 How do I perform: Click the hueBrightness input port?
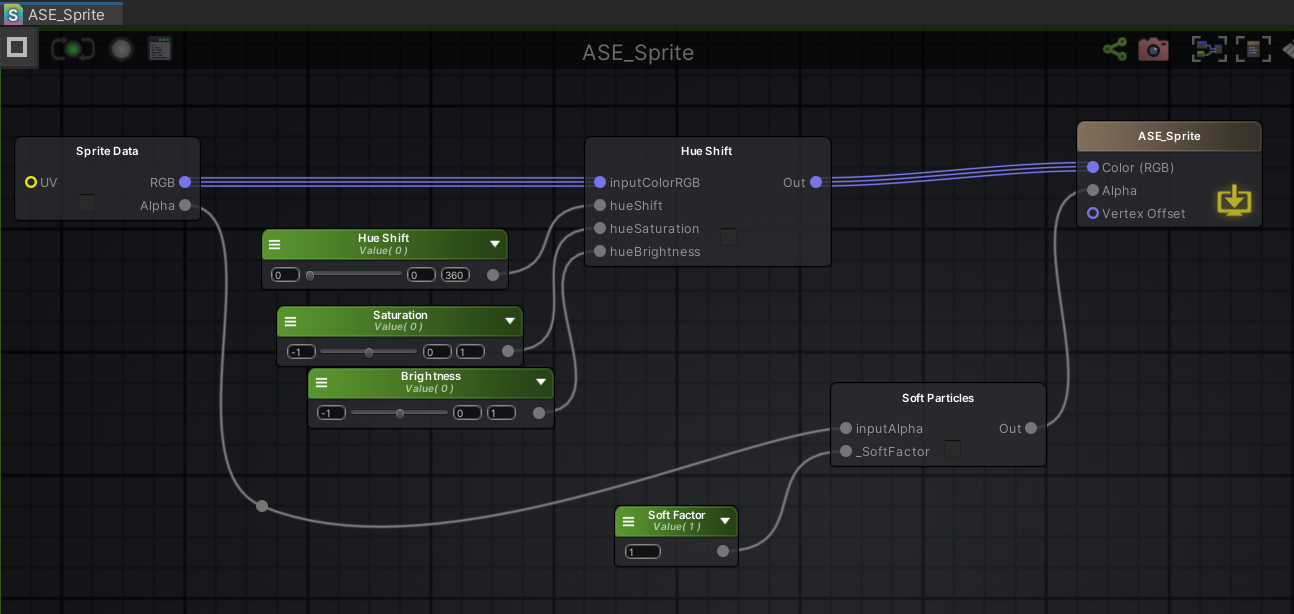click(x=600, y=251)
